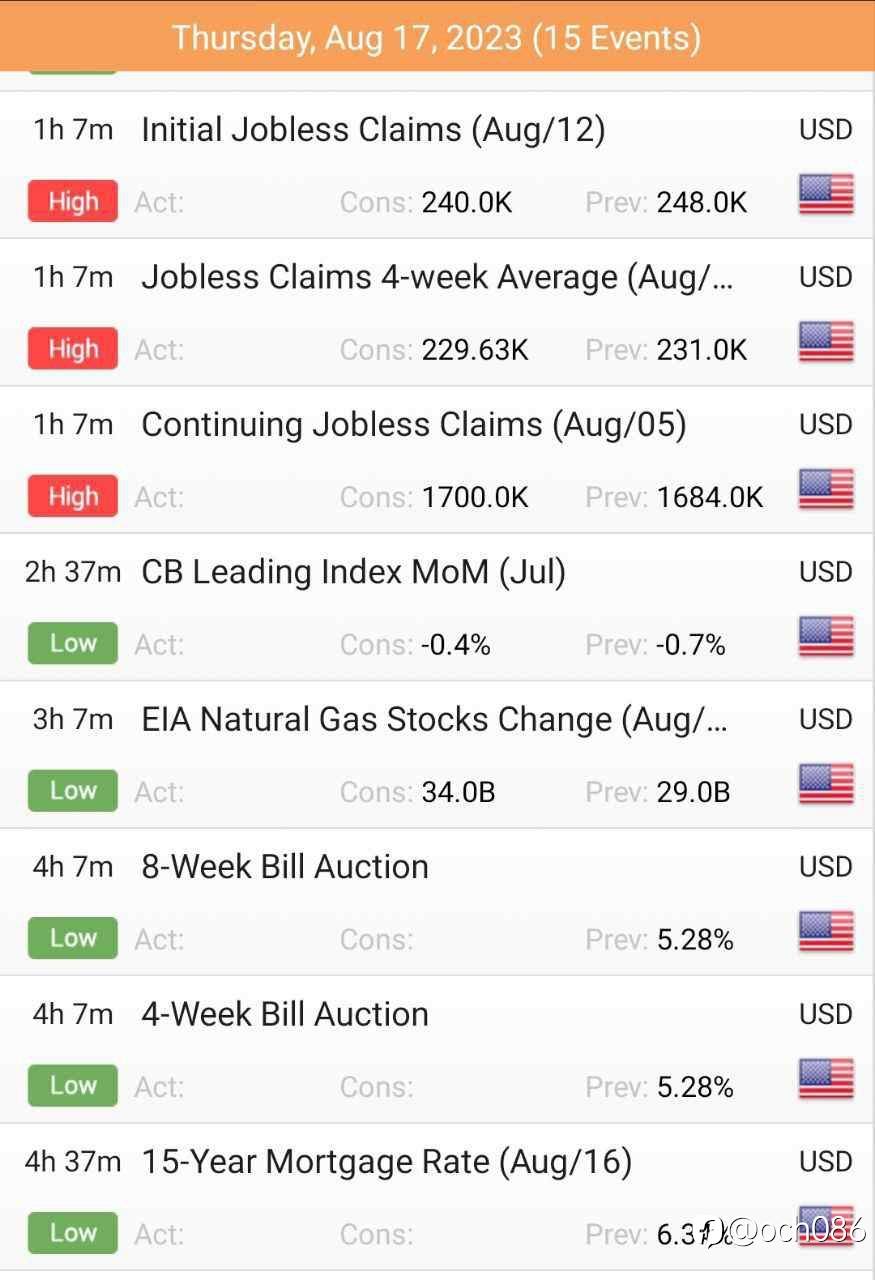The image size is (875, 1280).
Task: Open the Jobless Claims 4-week Average event
Action: click(x=437, y=312)
